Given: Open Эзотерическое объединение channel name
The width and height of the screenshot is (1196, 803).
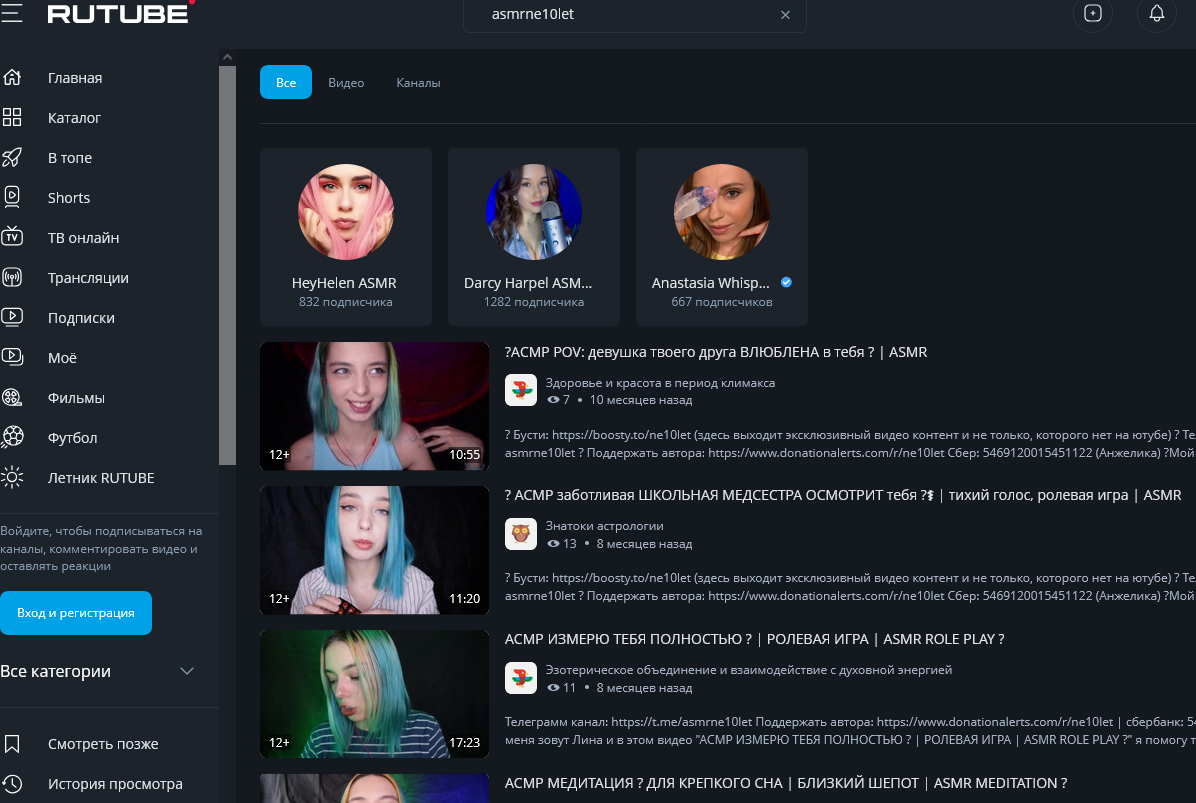Looking at the screenshot, I should [x=748, y=670].
